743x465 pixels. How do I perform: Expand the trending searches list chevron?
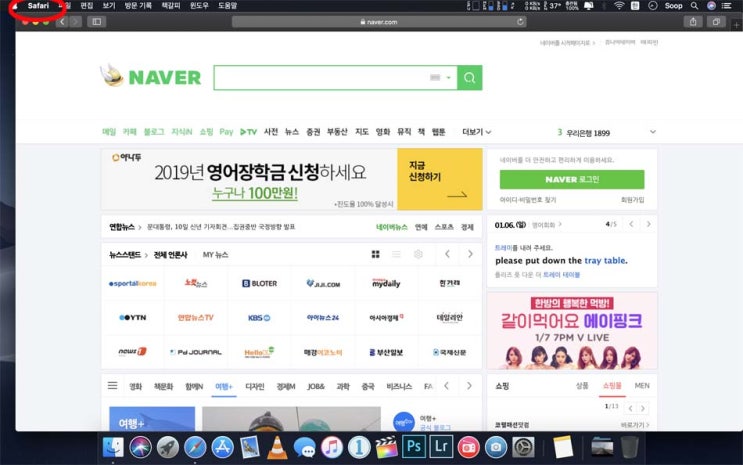point(652,132)
